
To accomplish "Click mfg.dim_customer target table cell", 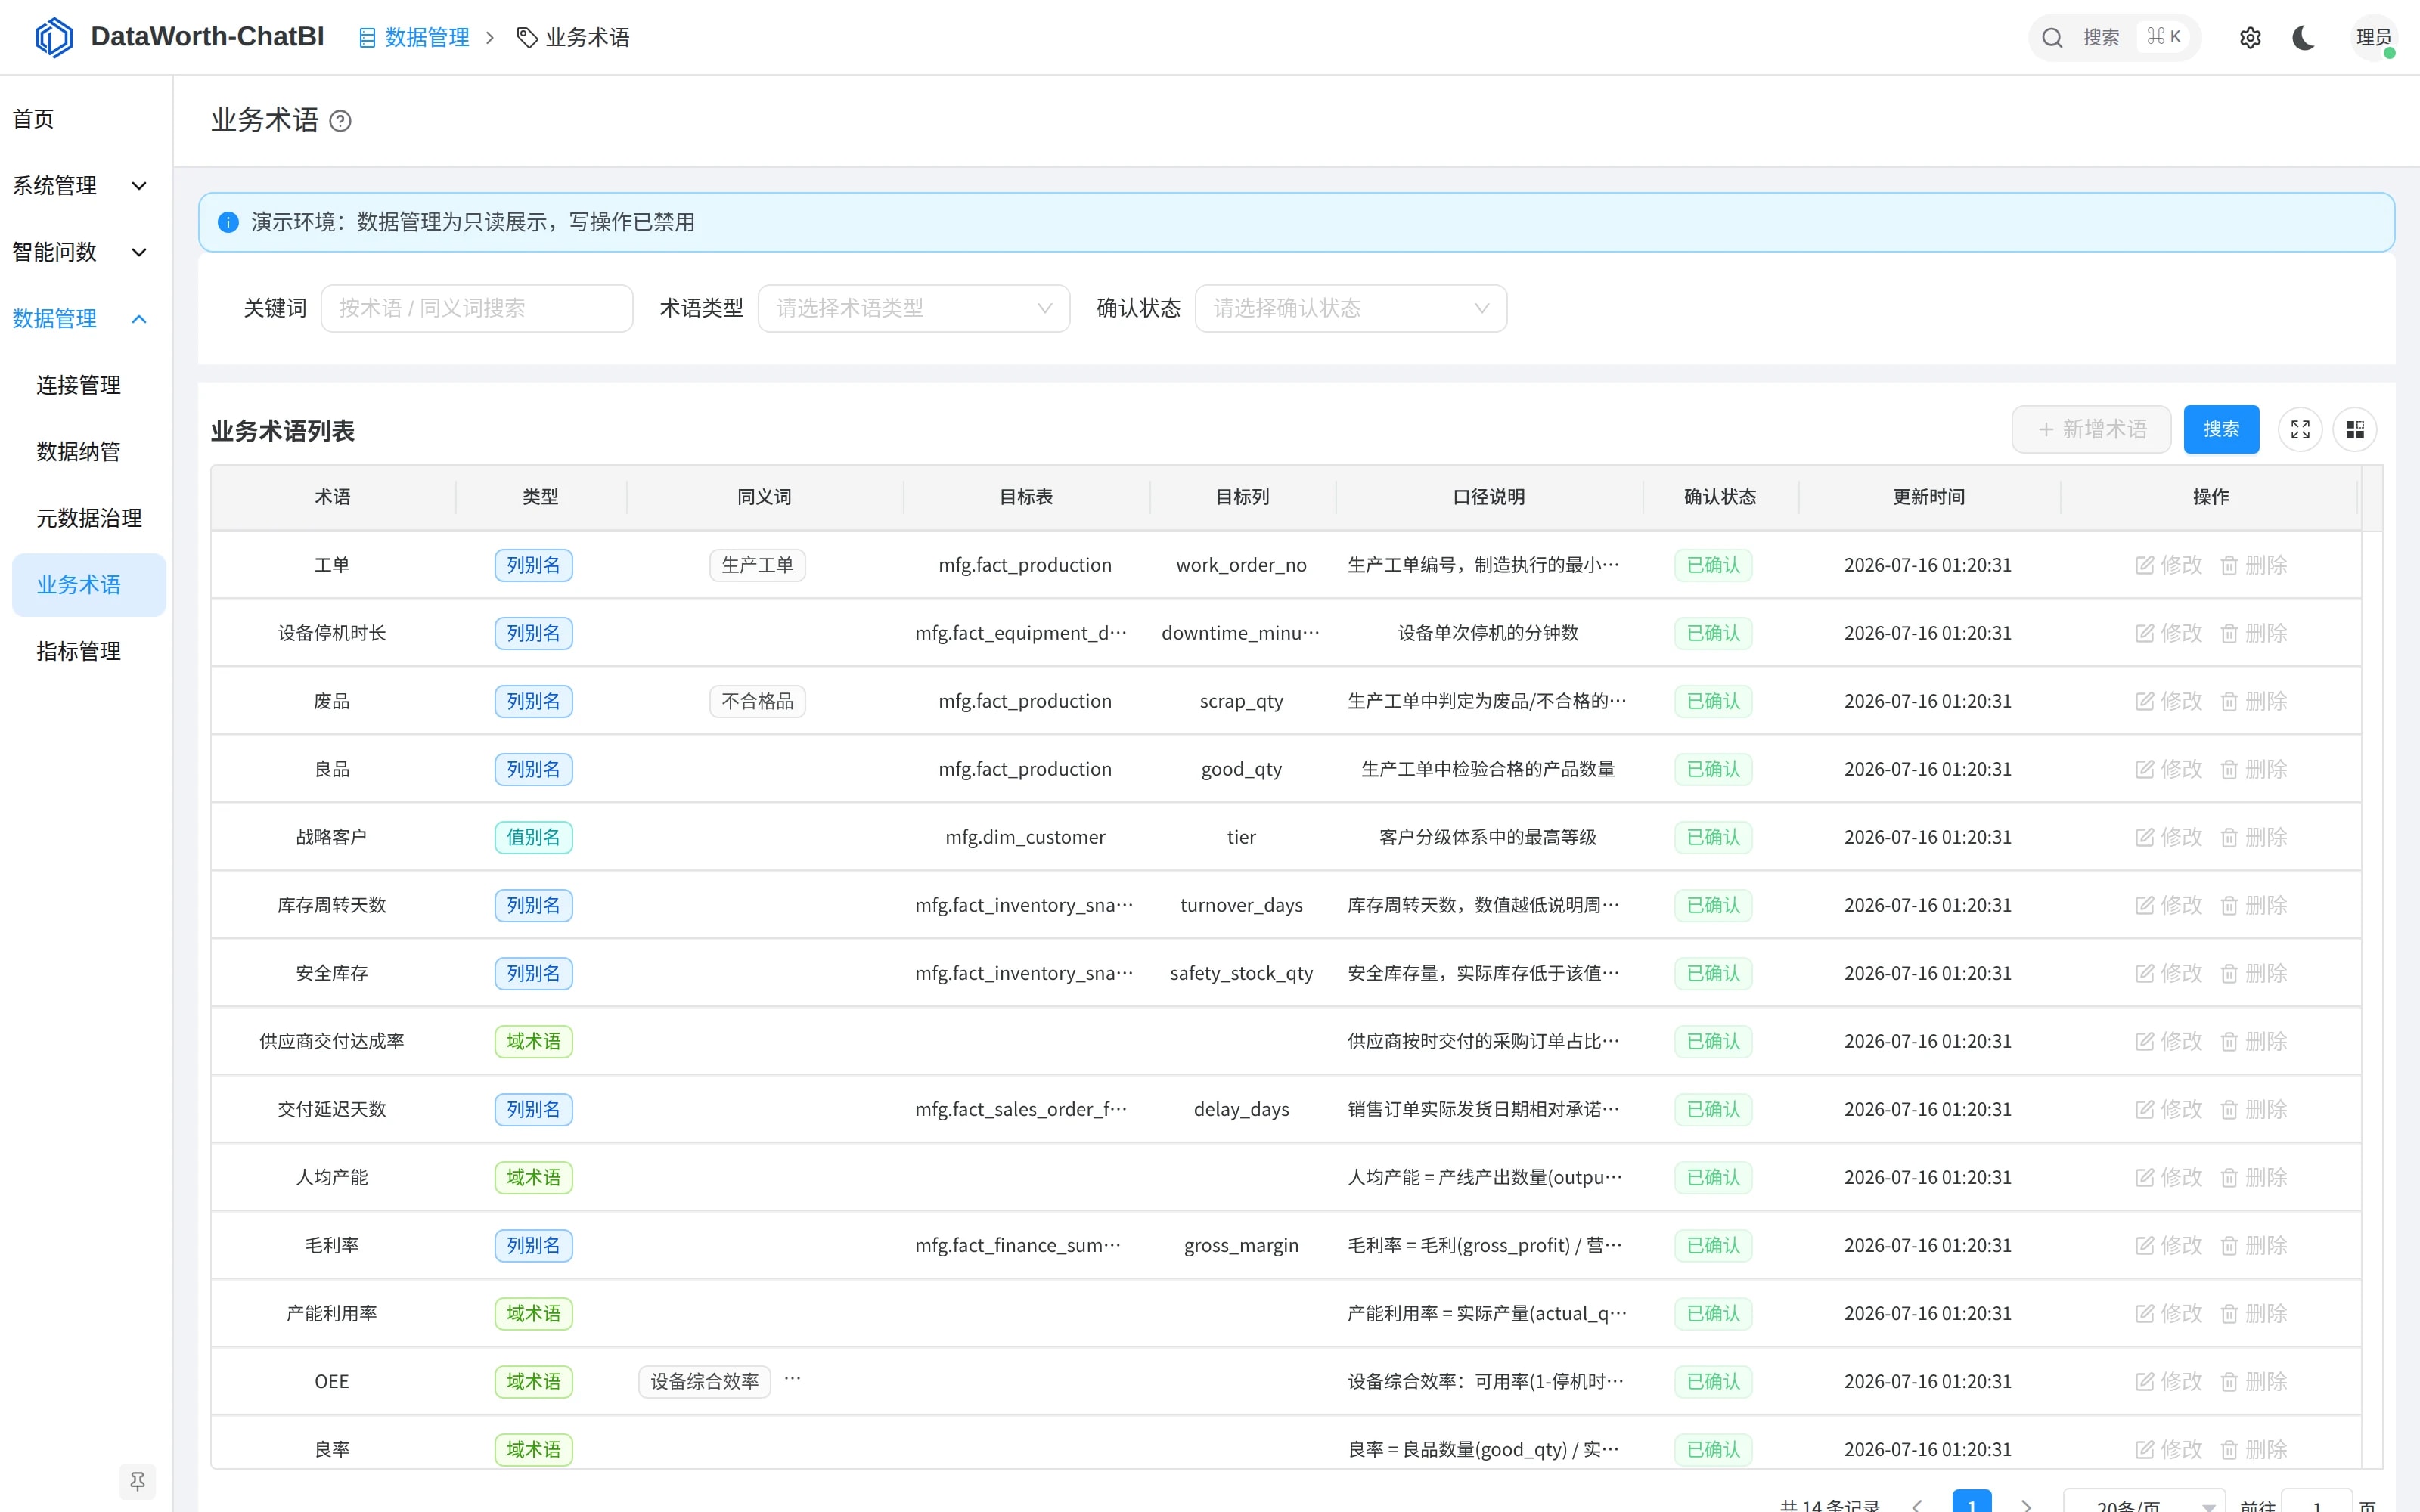I will coord(1025,837).
